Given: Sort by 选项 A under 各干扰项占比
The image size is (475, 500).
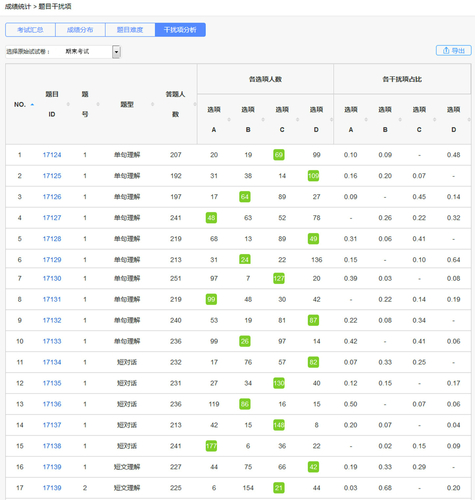Looking at the screenshot, I should point(366,119).
